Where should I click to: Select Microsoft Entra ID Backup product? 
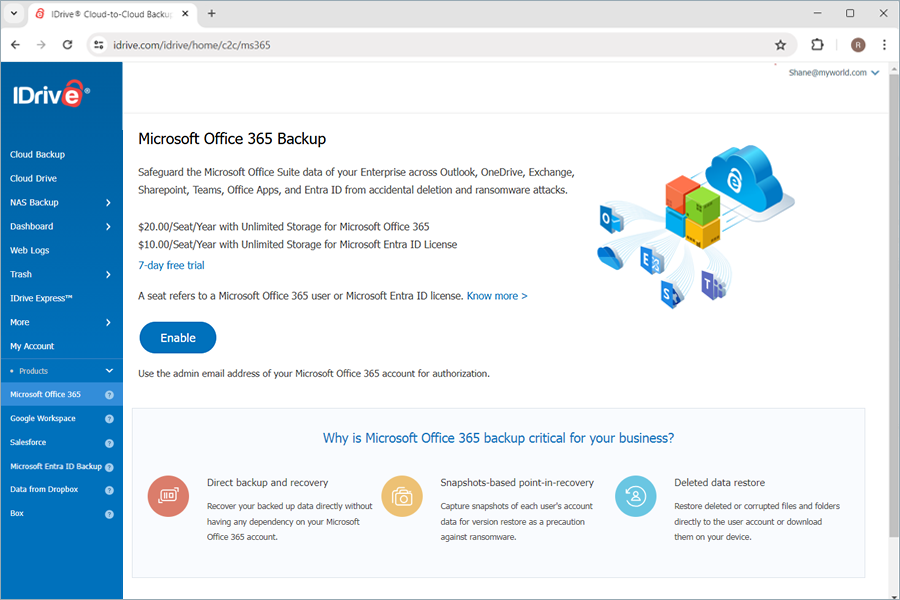(56, 467)
